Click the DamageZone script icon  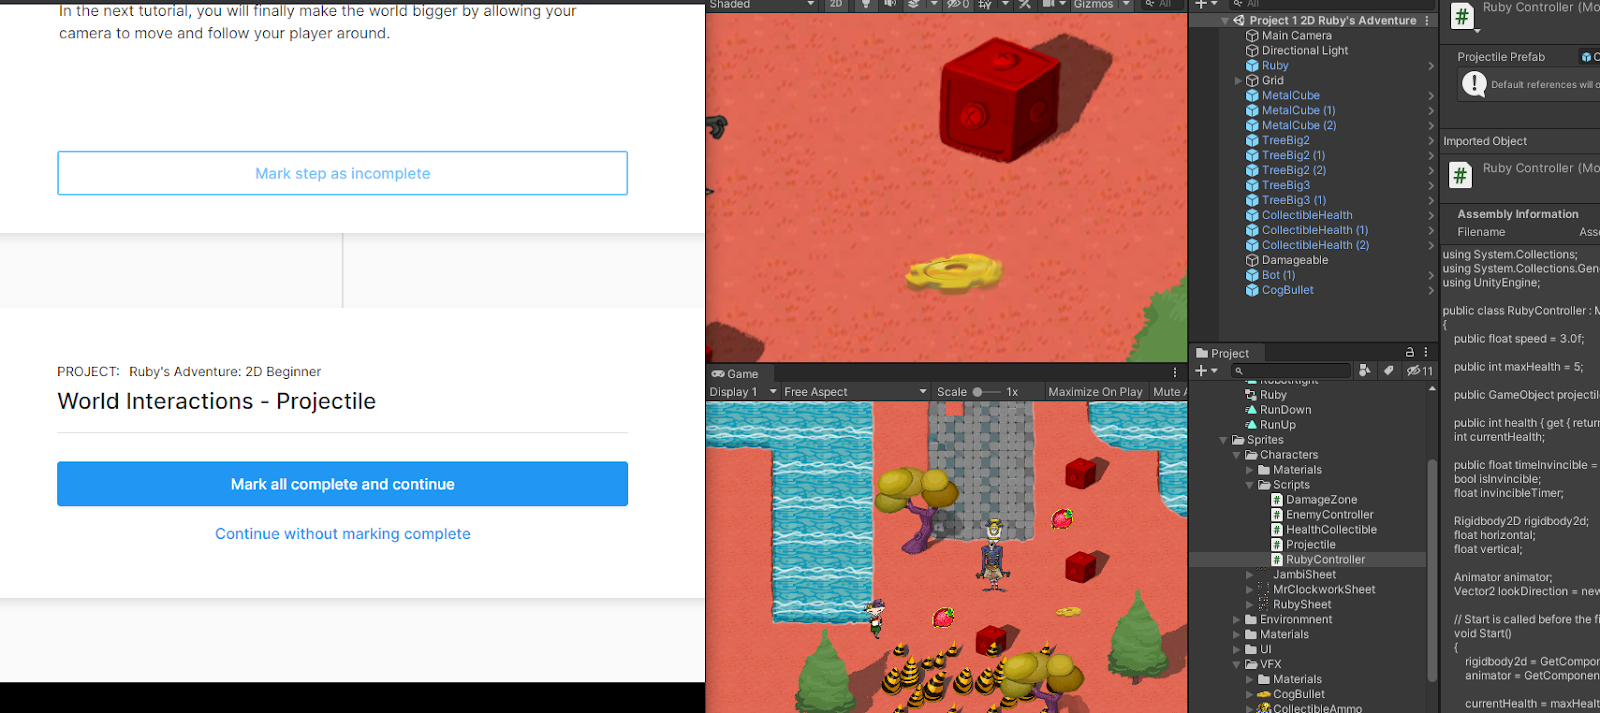(1277, 500)
